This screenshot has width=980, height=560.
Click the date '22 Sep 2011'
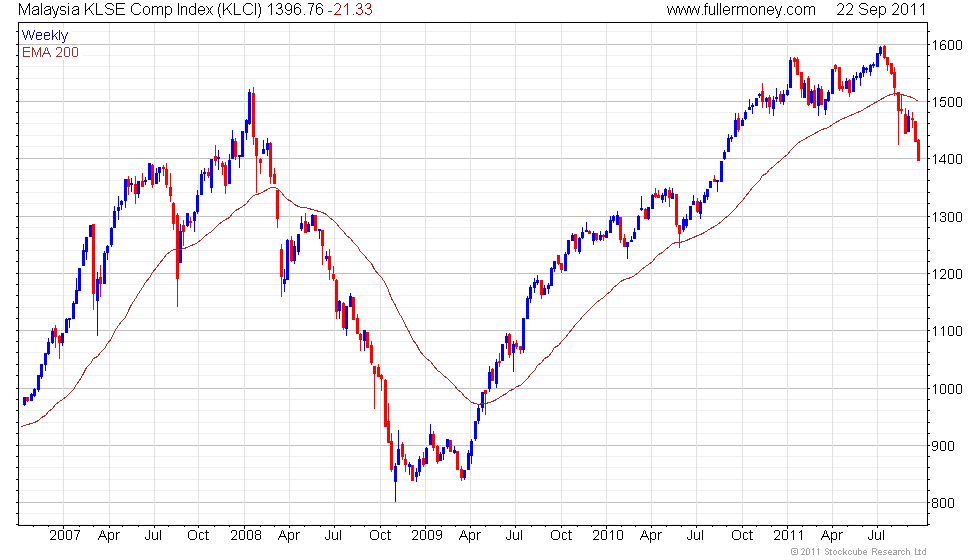tap(881, 9)
